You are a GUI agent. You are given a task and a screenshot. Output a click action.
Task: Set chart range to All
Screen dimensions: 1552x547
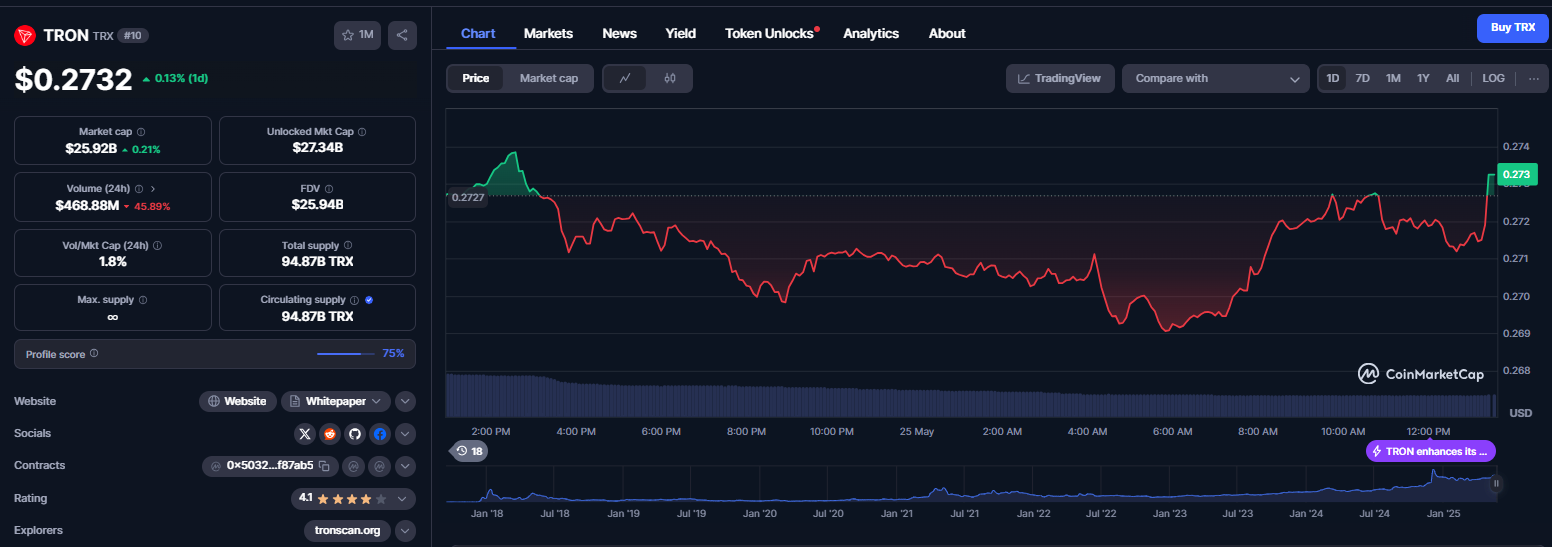[1452, 78]
